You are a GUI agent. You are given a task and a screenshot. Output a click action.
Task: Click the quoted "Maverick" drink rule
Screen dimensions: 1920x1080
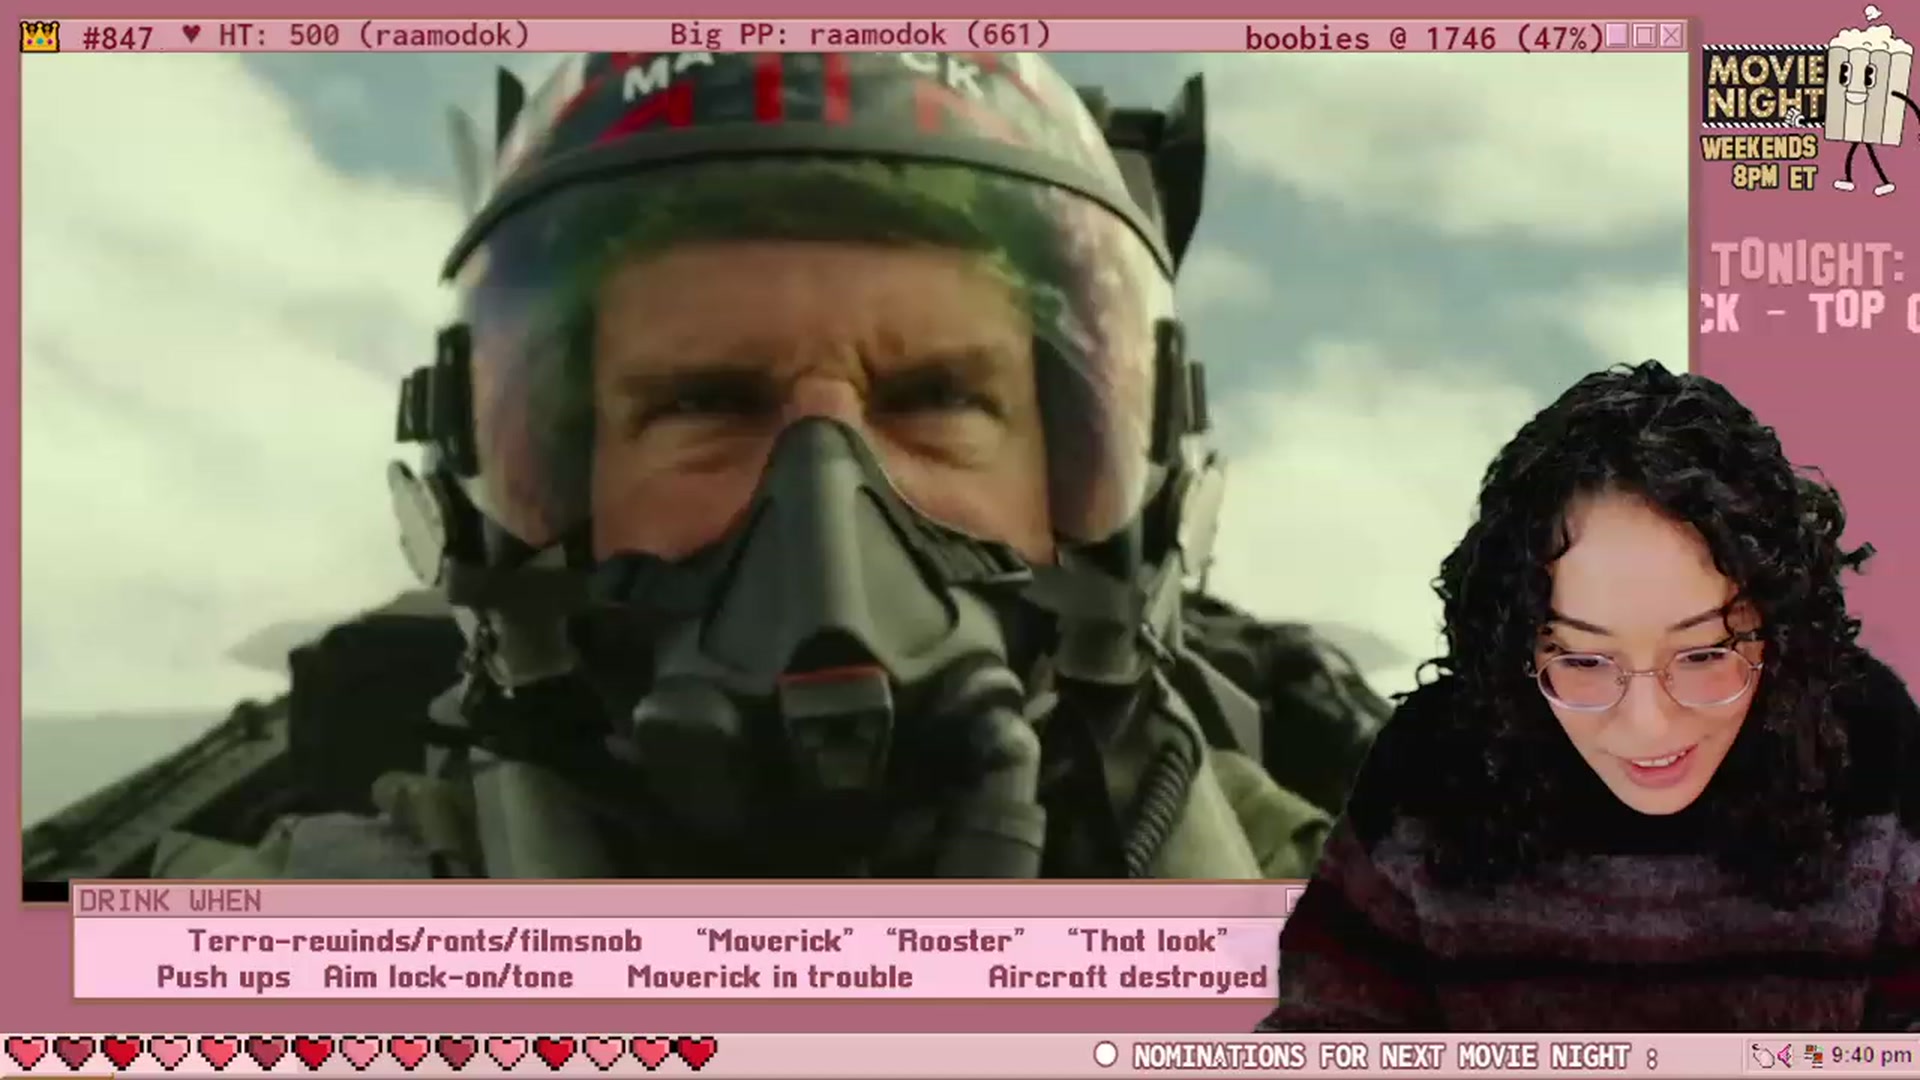(775, 941)
